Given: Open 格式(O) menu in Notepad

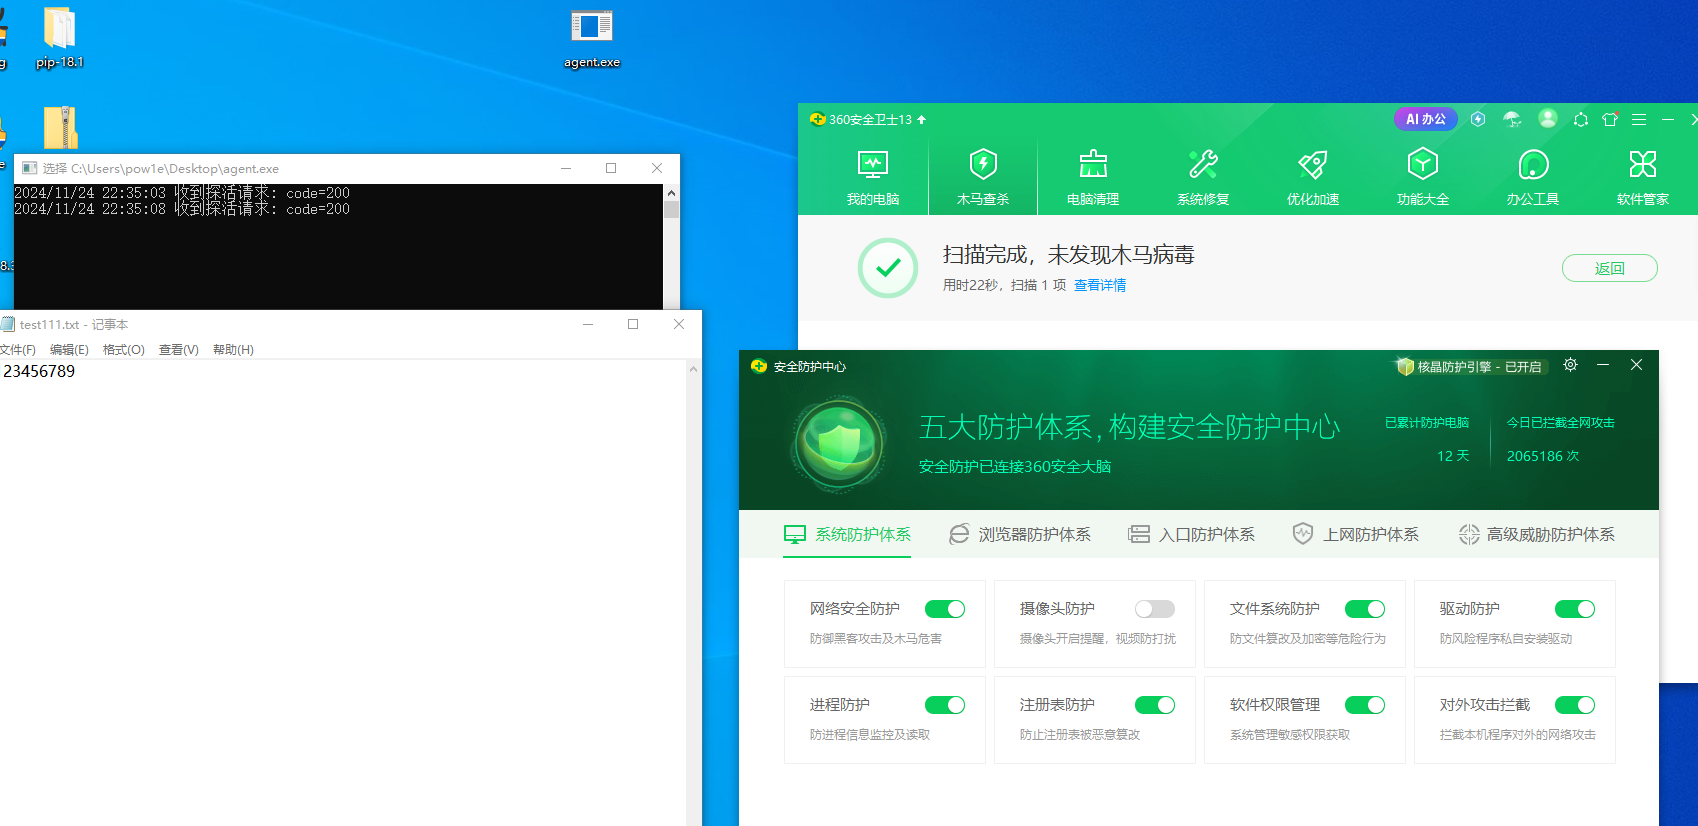Looking at the screenshot, I should pos(124,350).
